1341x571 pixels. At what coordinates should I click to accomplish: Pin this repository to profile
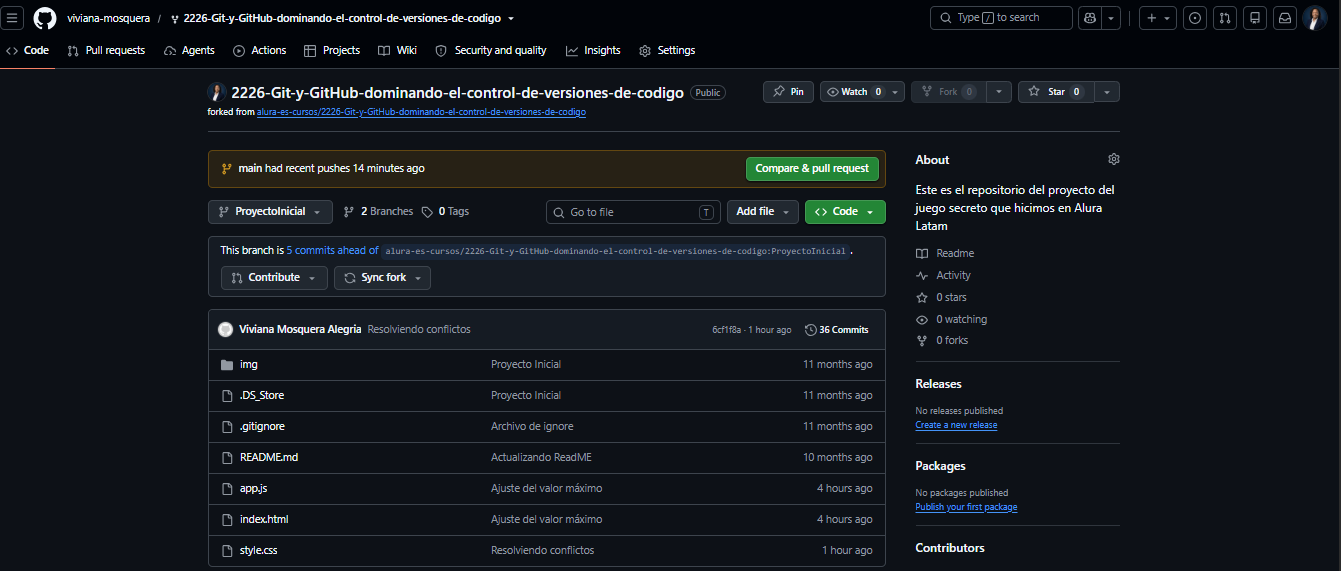(x=788, y=92)
